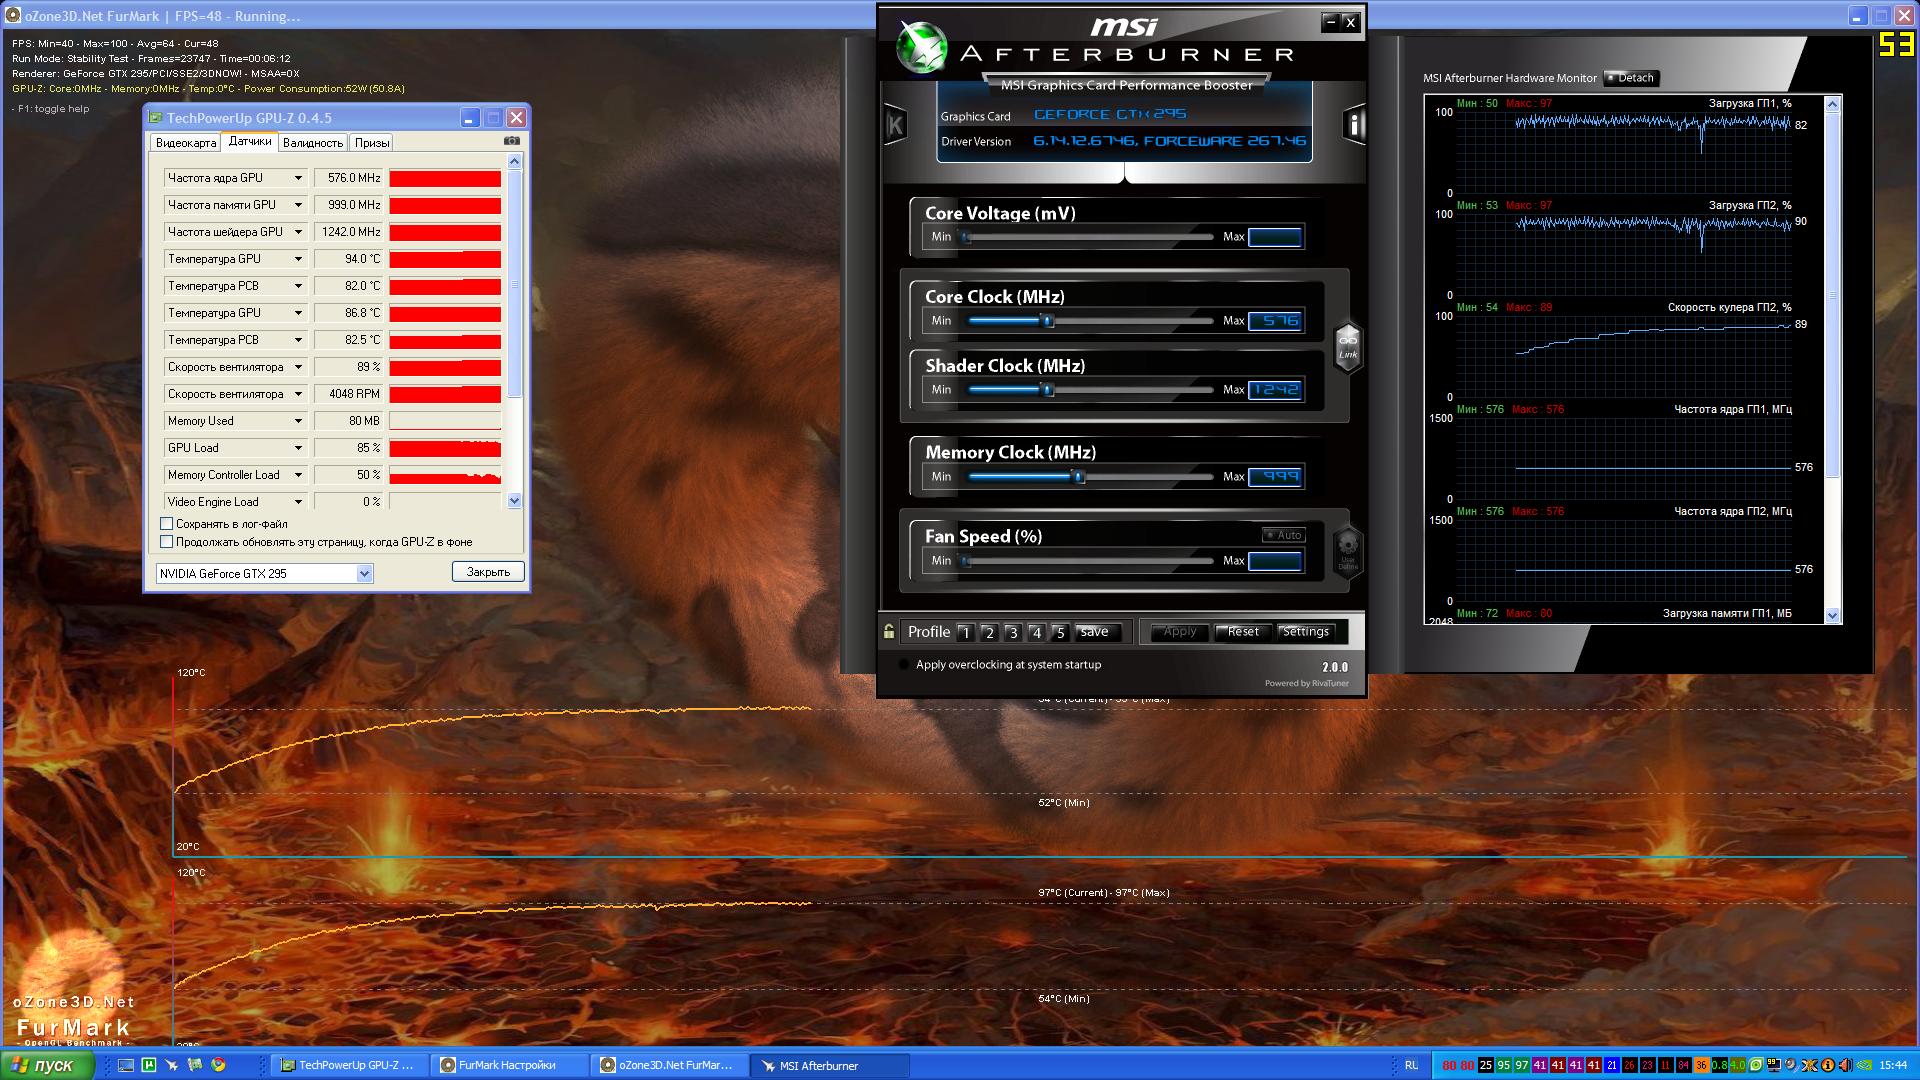Switch to TechPowerUp GPU-Z taskbar window
Screen dimensions: 1920x1080
349,1065
